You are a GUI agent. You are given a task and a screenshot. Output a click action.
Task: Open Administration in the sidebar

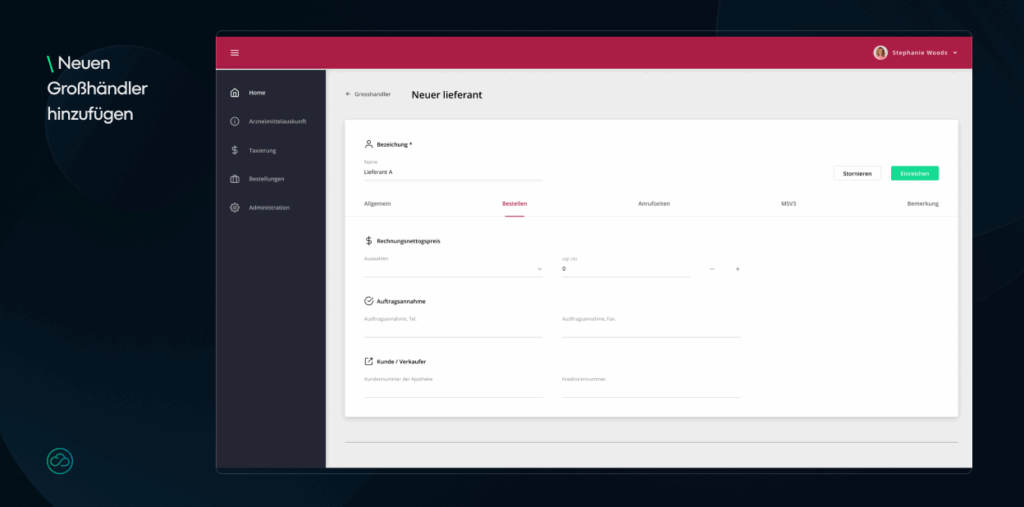tap(270, 208)
